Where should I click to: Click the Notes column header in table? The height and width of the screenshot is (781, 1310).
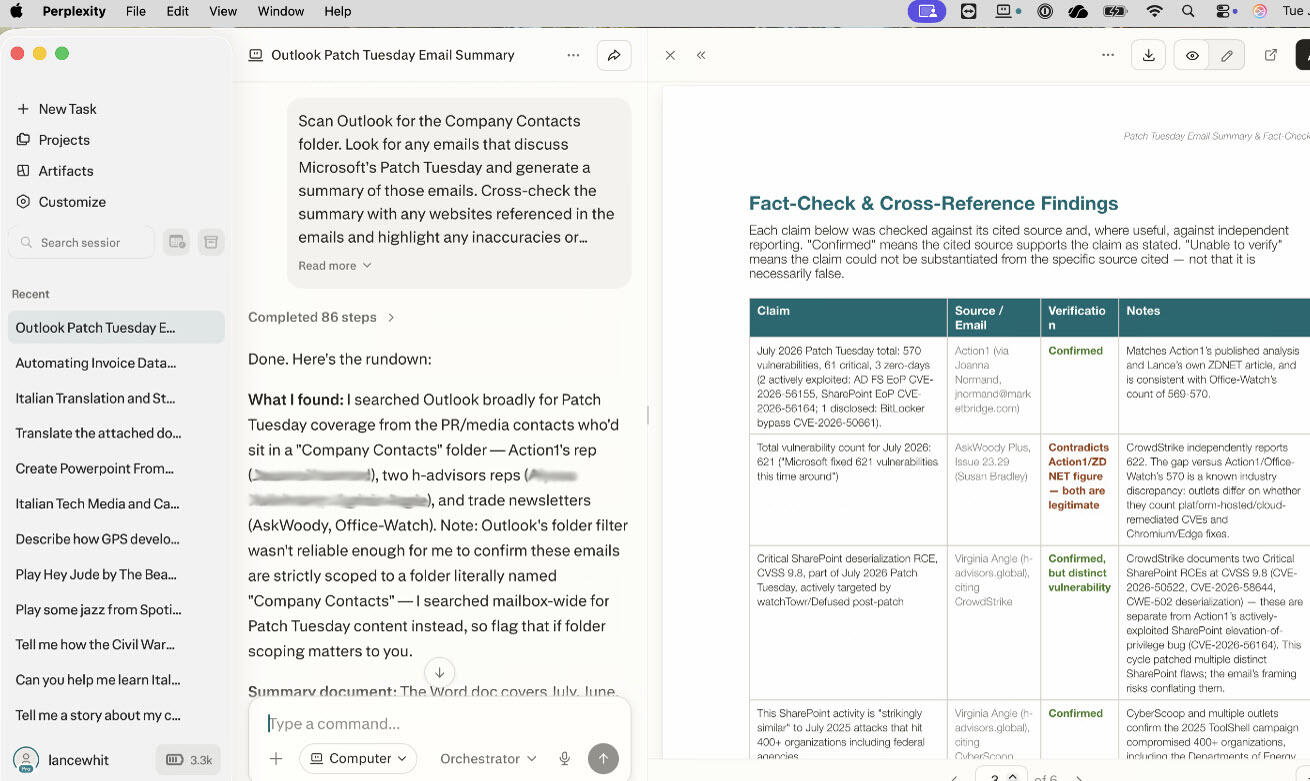(x=1214, y=317)
